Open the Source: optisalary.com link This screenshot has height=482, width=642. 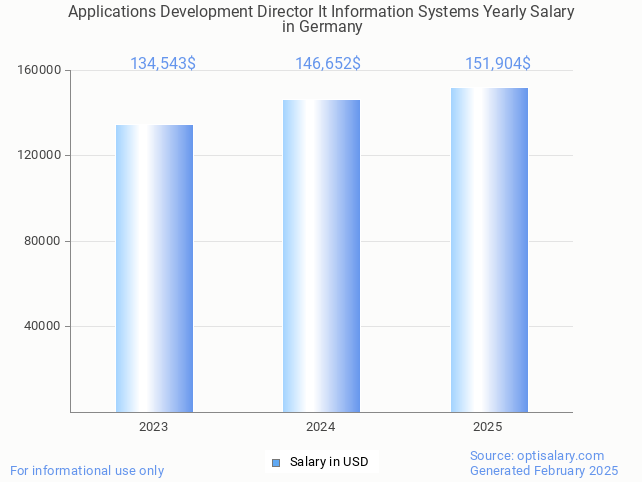click(x=537, y=455)
